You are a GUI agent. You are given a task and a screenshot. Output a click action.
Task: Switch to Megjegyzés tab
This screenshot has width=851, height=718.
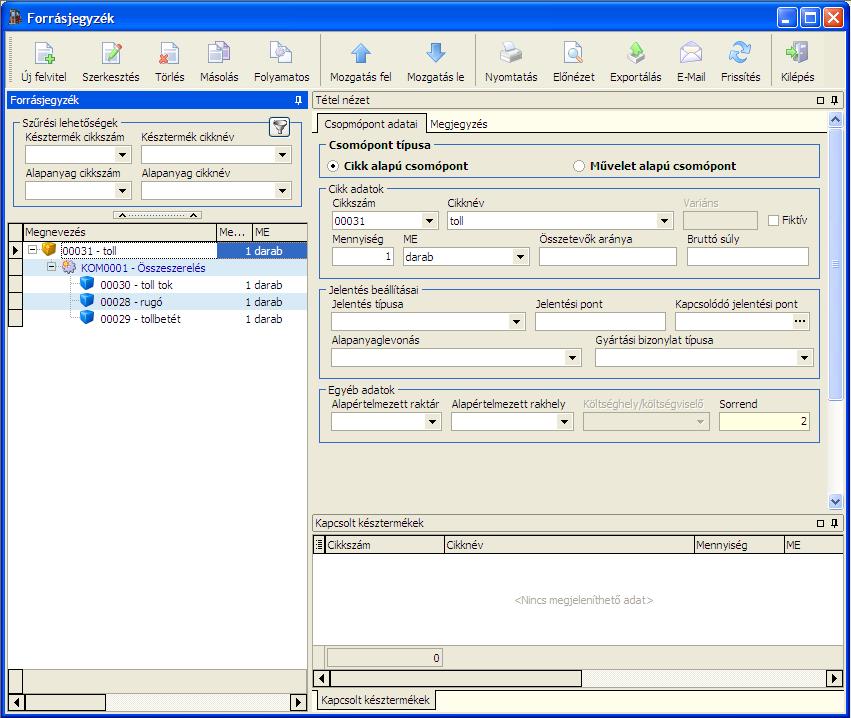pyautogui.click(x=459, y=124)
